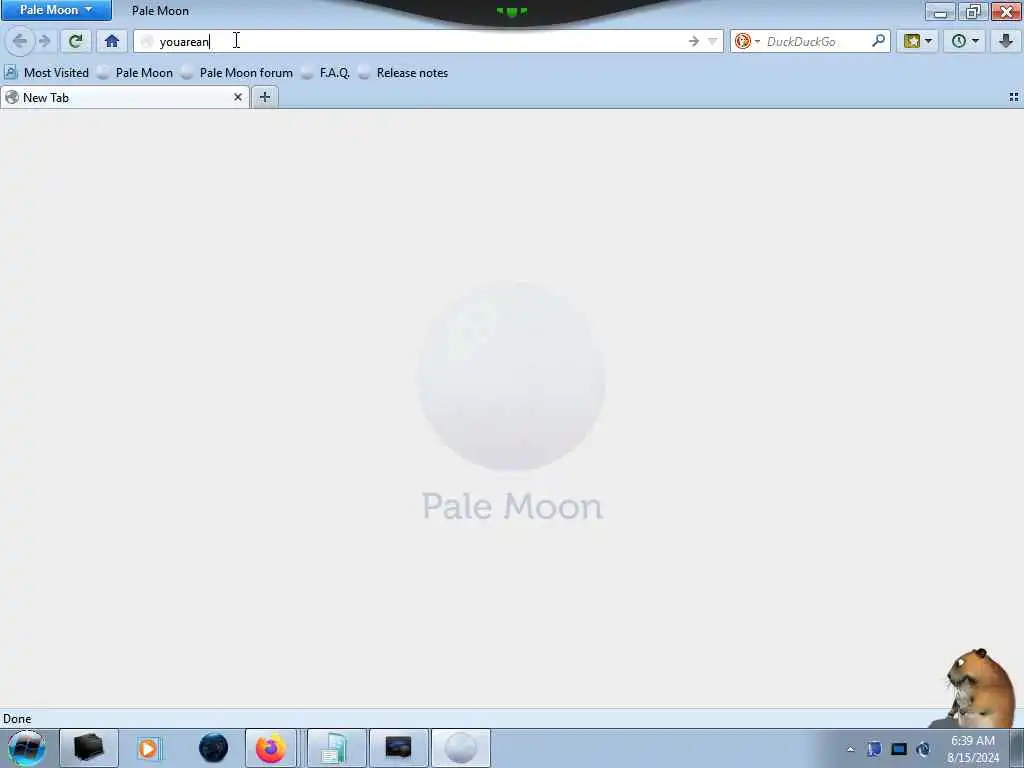Open the black box app in the taskbar
This screenshot has width=1024, height=768.
89,748
